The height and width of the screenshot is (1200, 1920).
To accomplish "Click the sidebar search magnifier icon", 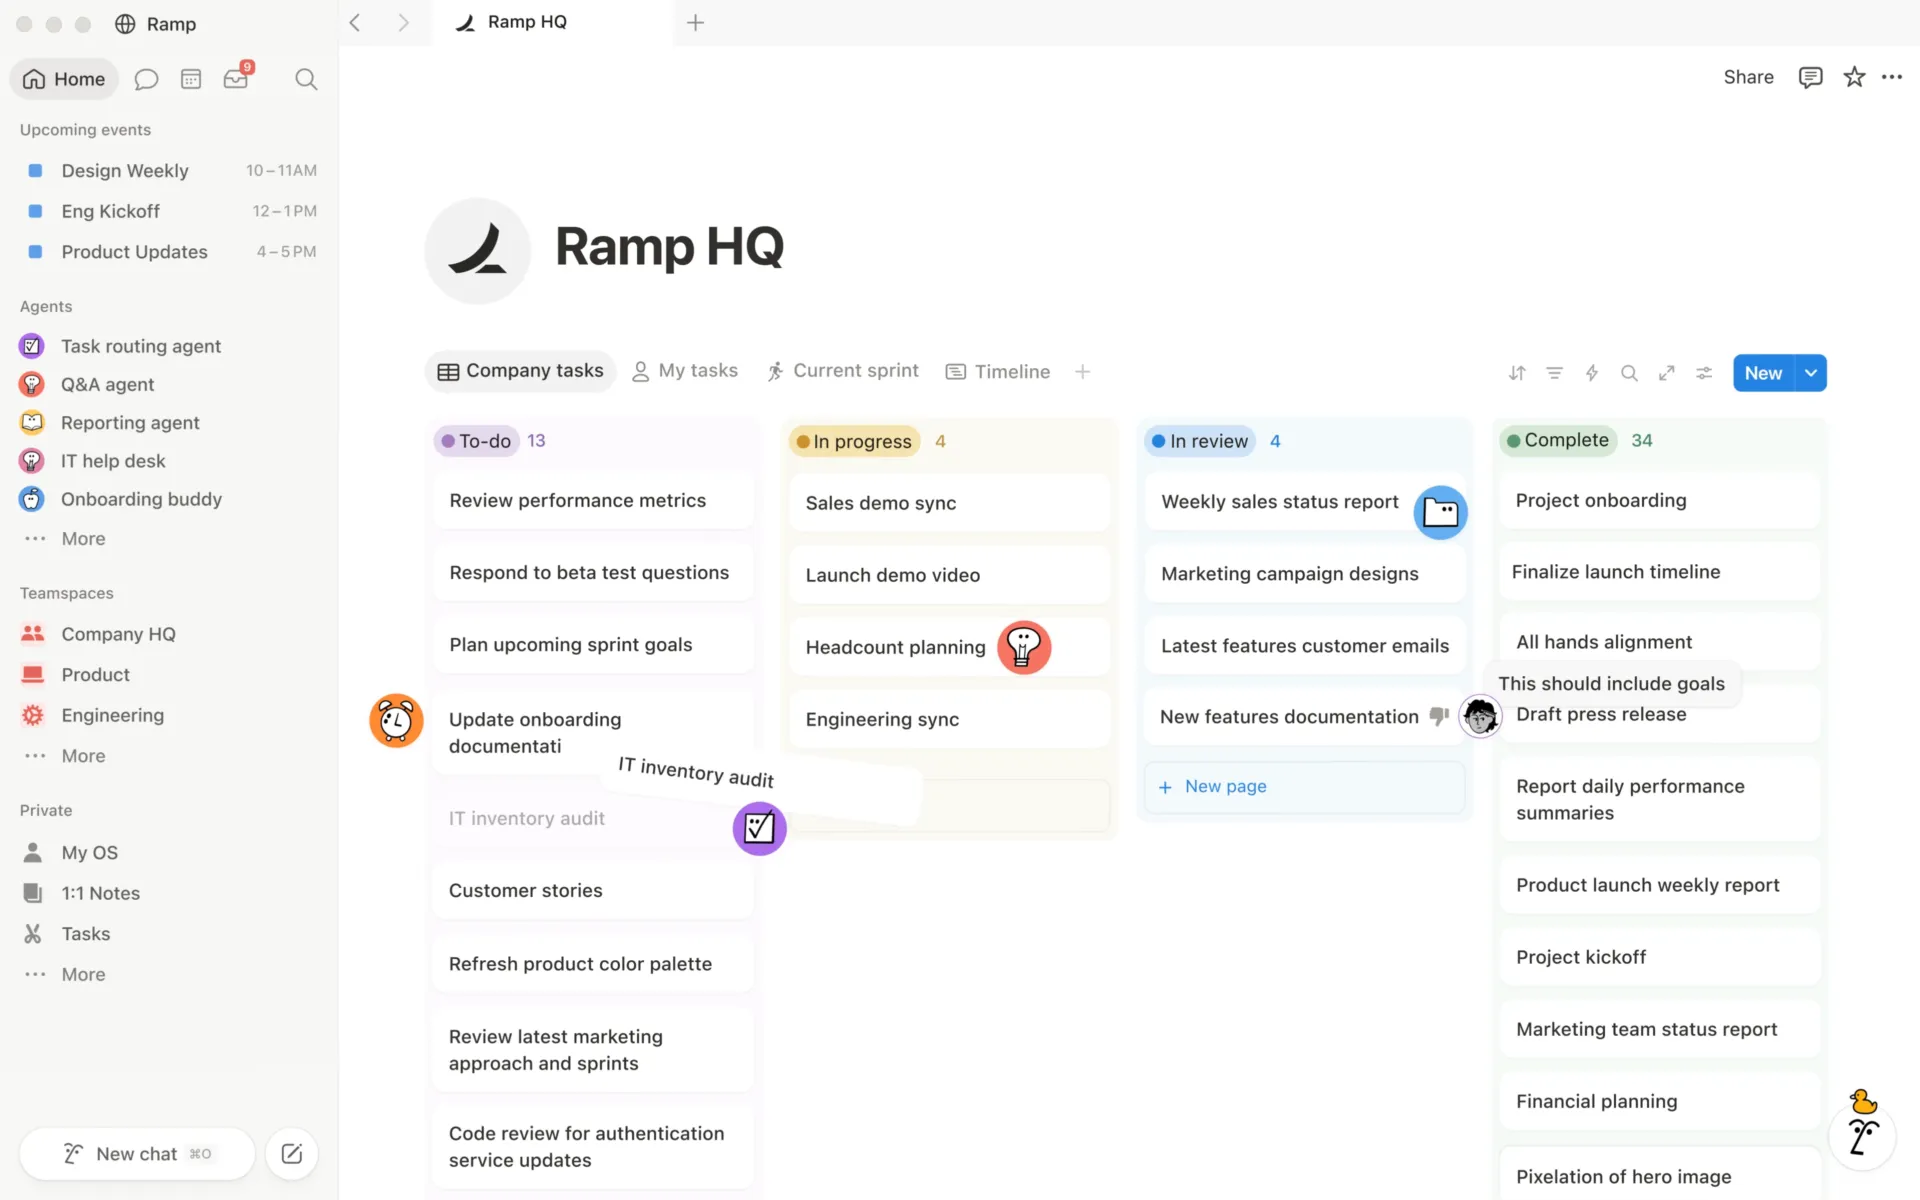I will pos(306,79).
